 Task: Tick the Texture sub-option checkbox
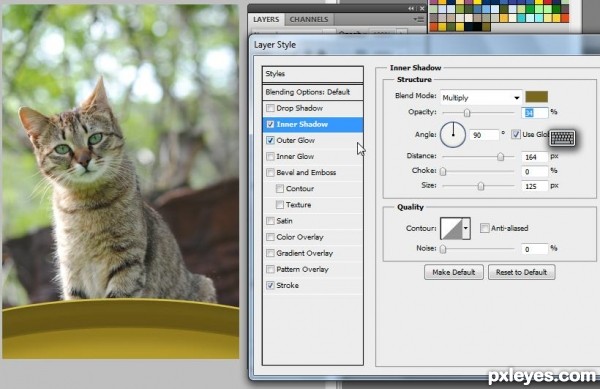280,205
